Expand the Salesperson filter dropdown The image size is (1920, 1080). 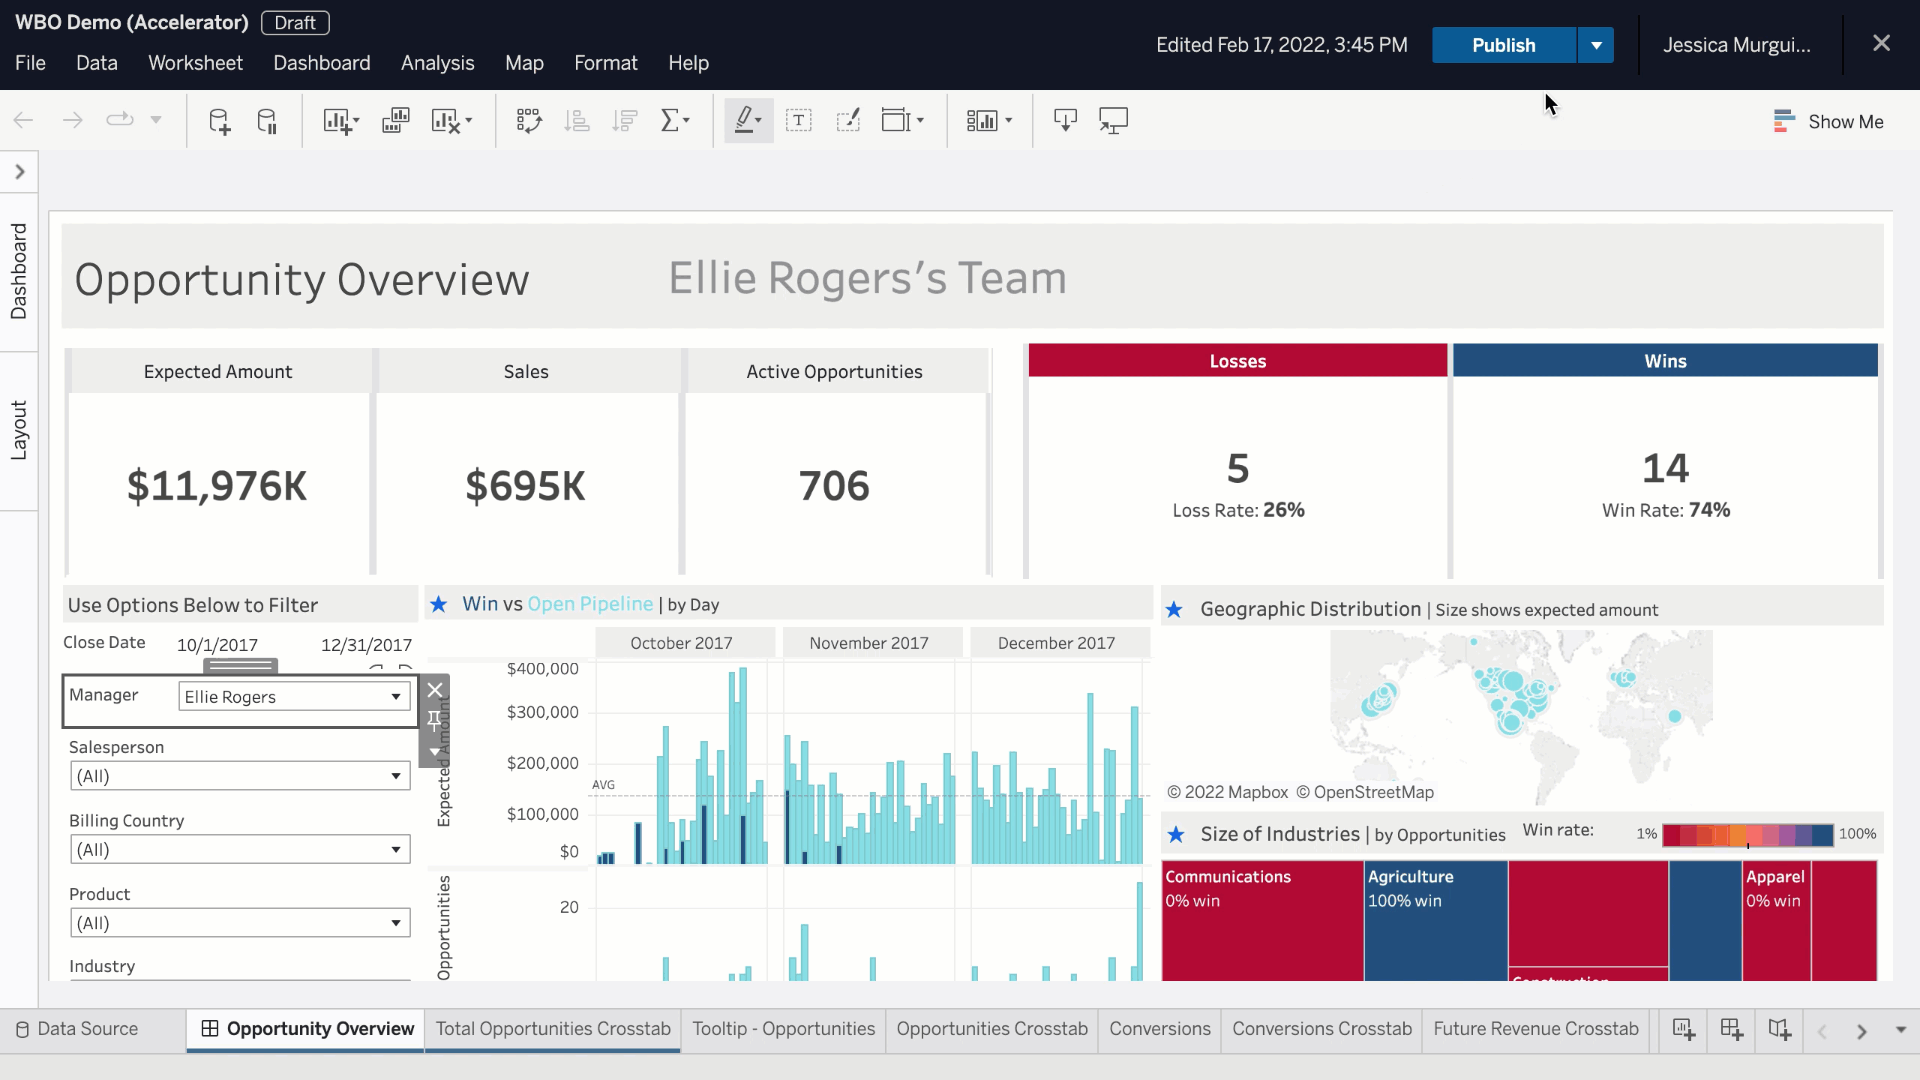coord(396,775)
